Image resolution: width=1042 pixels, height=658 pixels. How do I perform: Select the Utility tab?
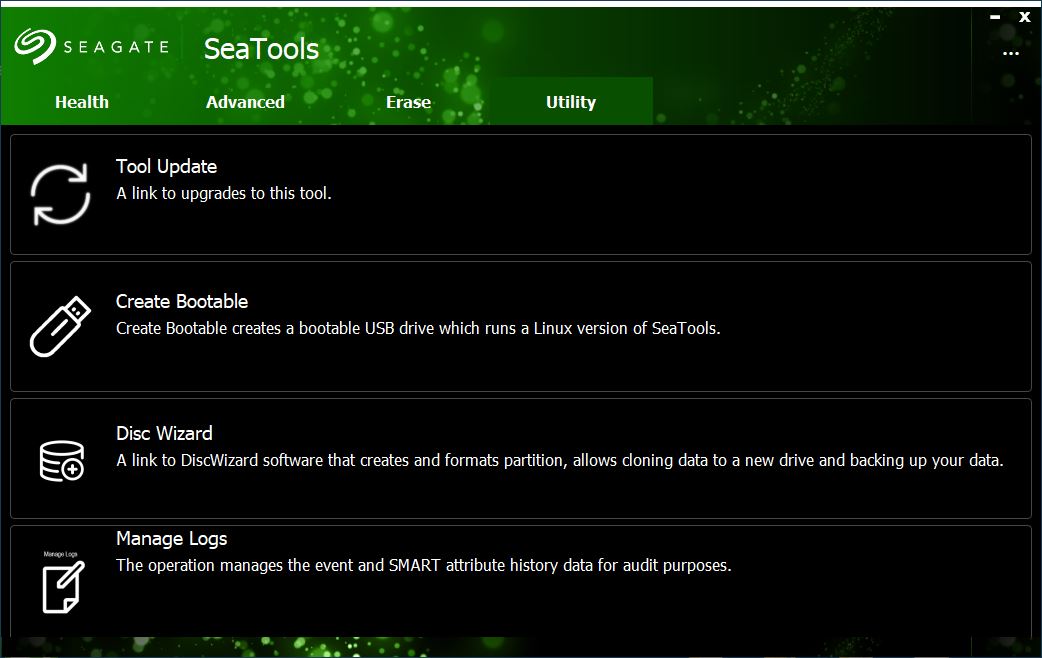[x=571, y=102]
